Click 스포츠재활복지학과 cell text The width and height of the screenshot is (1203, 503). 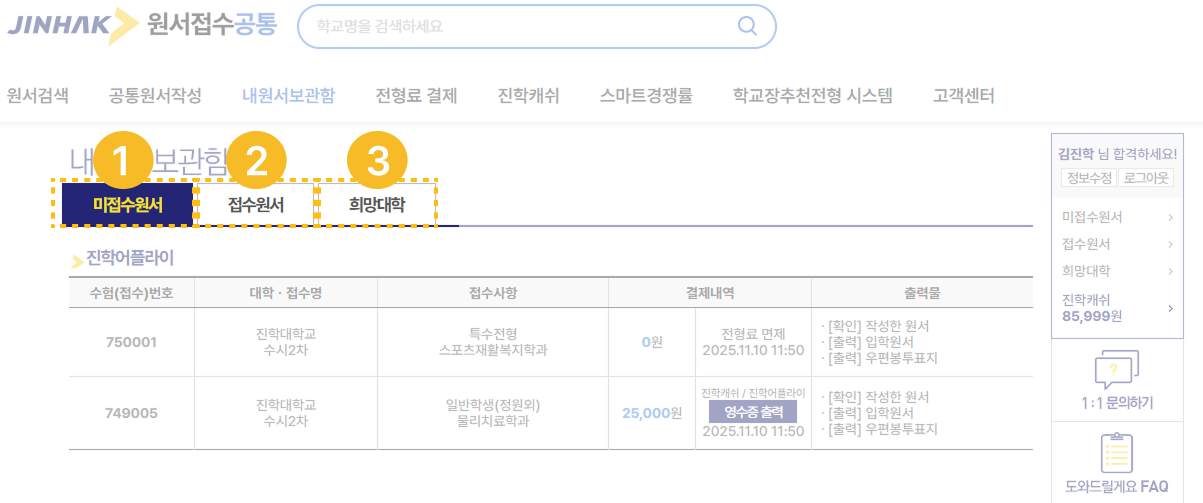tap(493, 350)
